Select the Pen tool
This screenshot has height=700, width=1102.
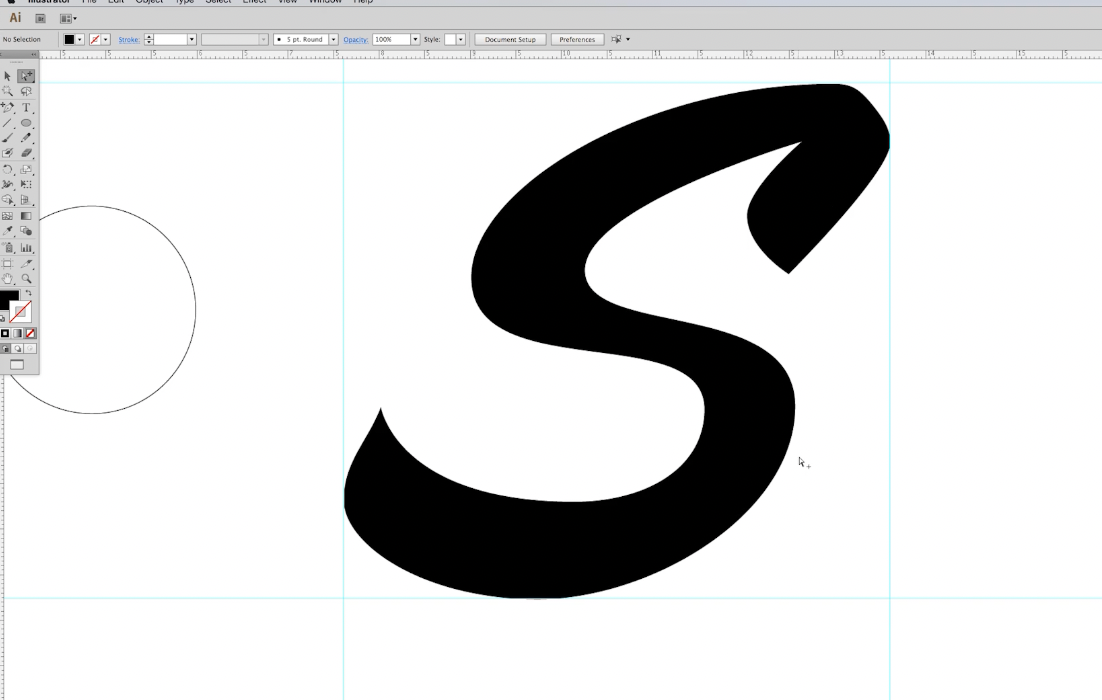(x=8, y=108)
